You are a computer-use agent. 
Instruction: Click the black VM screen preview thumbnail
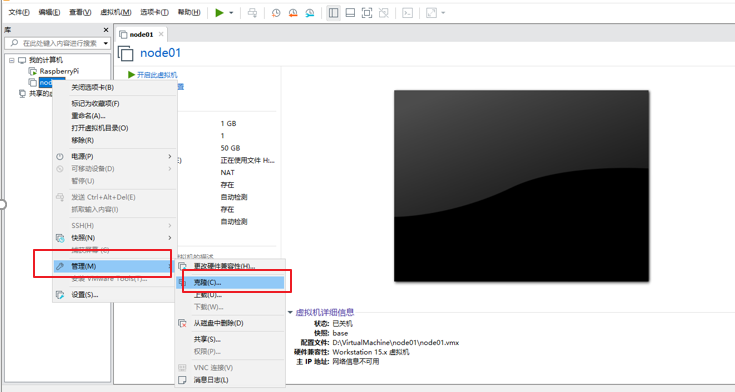pos(521,186)
